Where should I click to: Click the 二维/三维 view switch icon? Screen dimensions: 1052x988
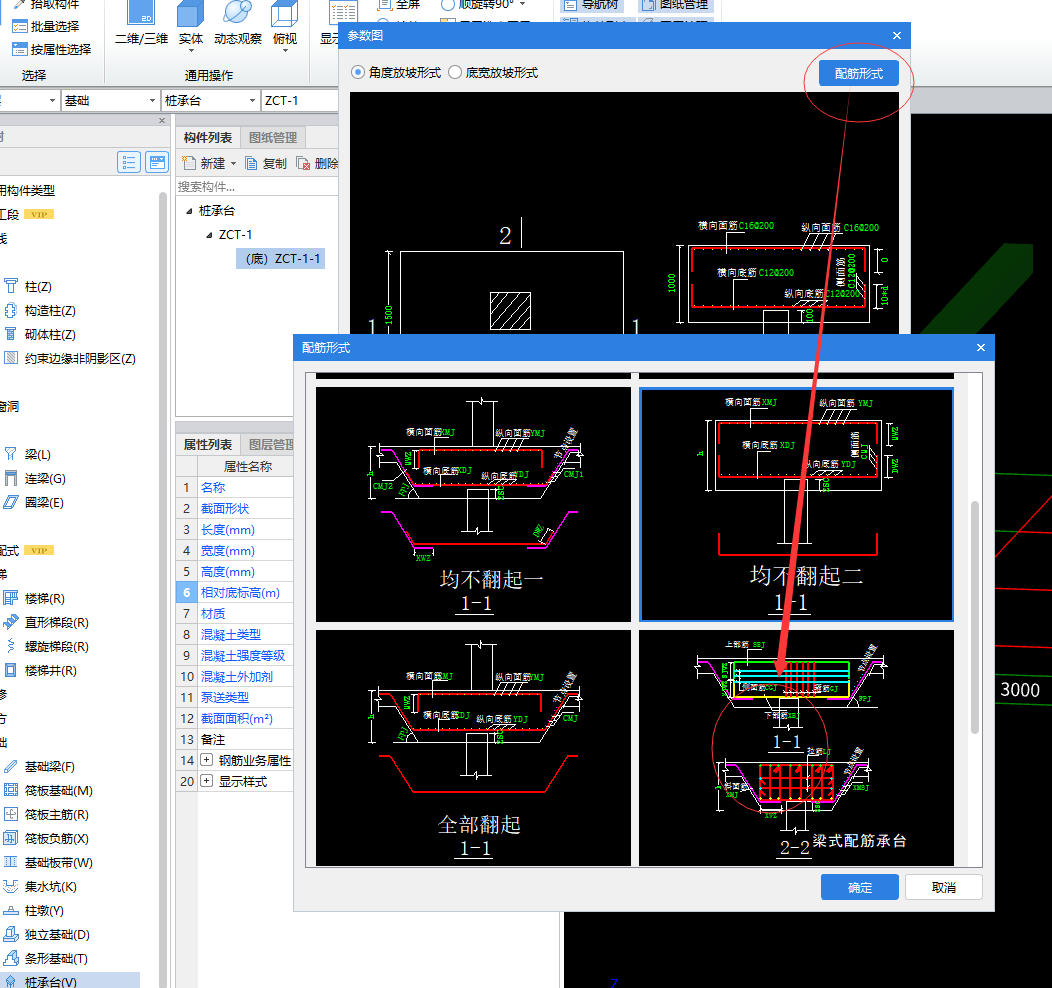pyautogui.click(x=141, y=16)
